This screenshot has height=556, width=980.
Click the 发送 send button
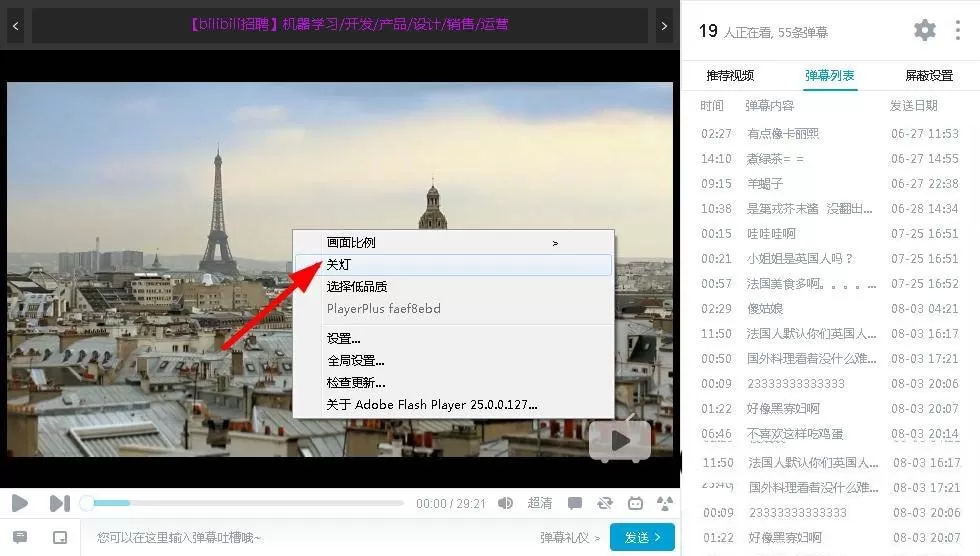[x=642, y=537]
